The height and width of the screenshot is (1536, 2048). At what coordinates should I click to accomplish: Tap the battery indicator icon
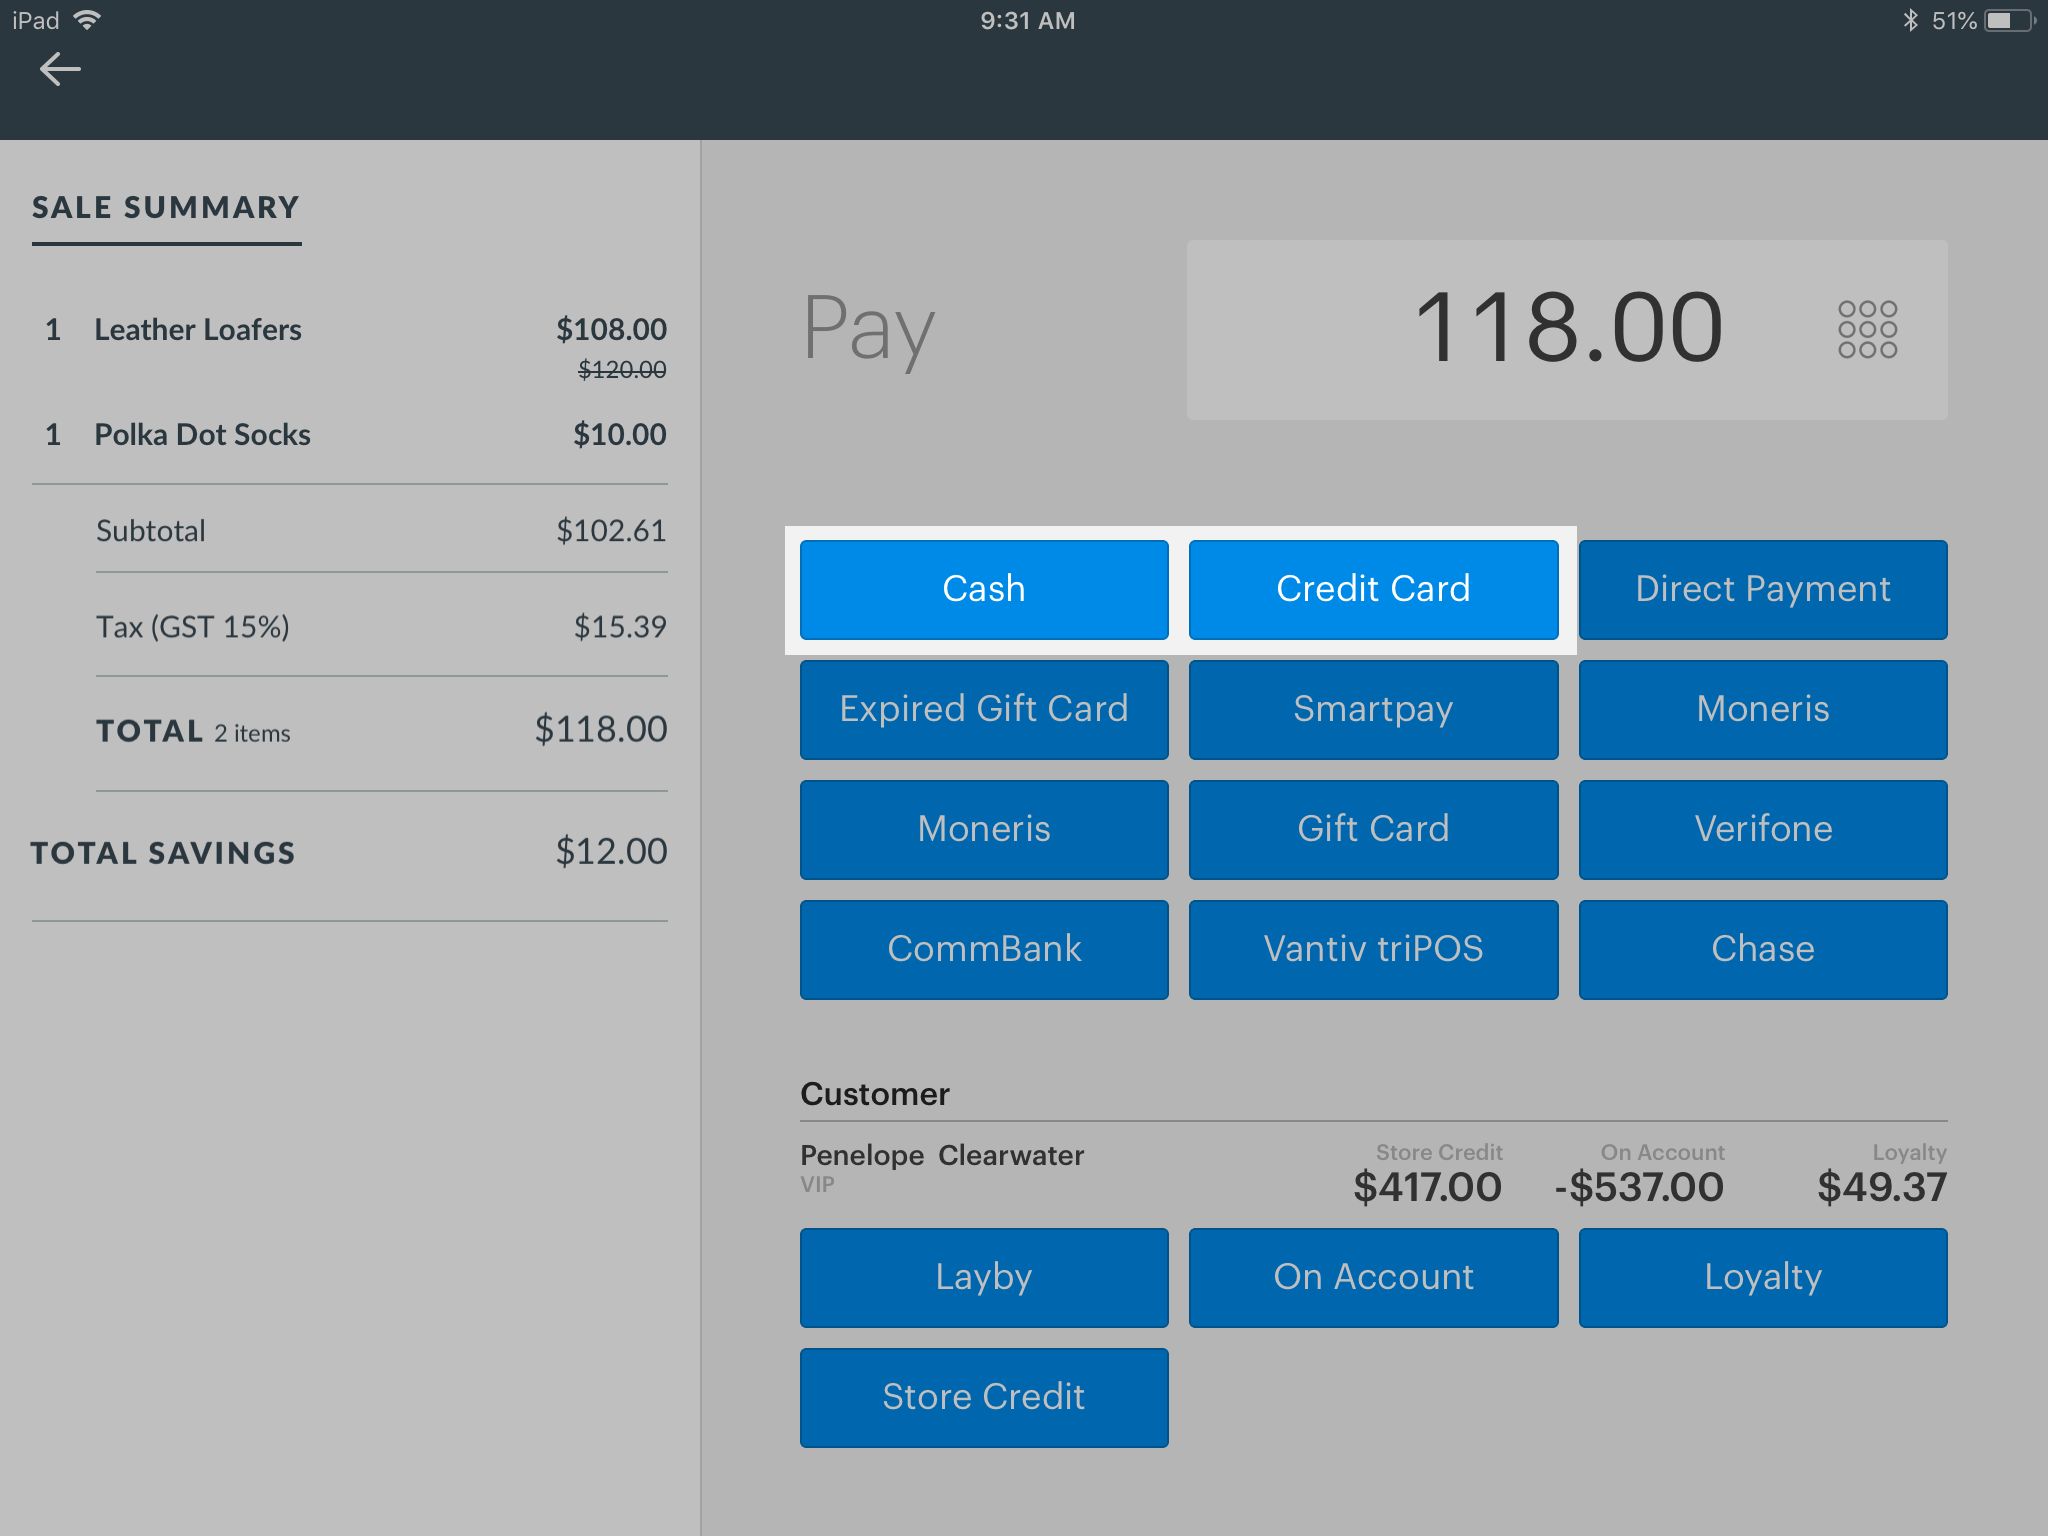(2008, 20)
